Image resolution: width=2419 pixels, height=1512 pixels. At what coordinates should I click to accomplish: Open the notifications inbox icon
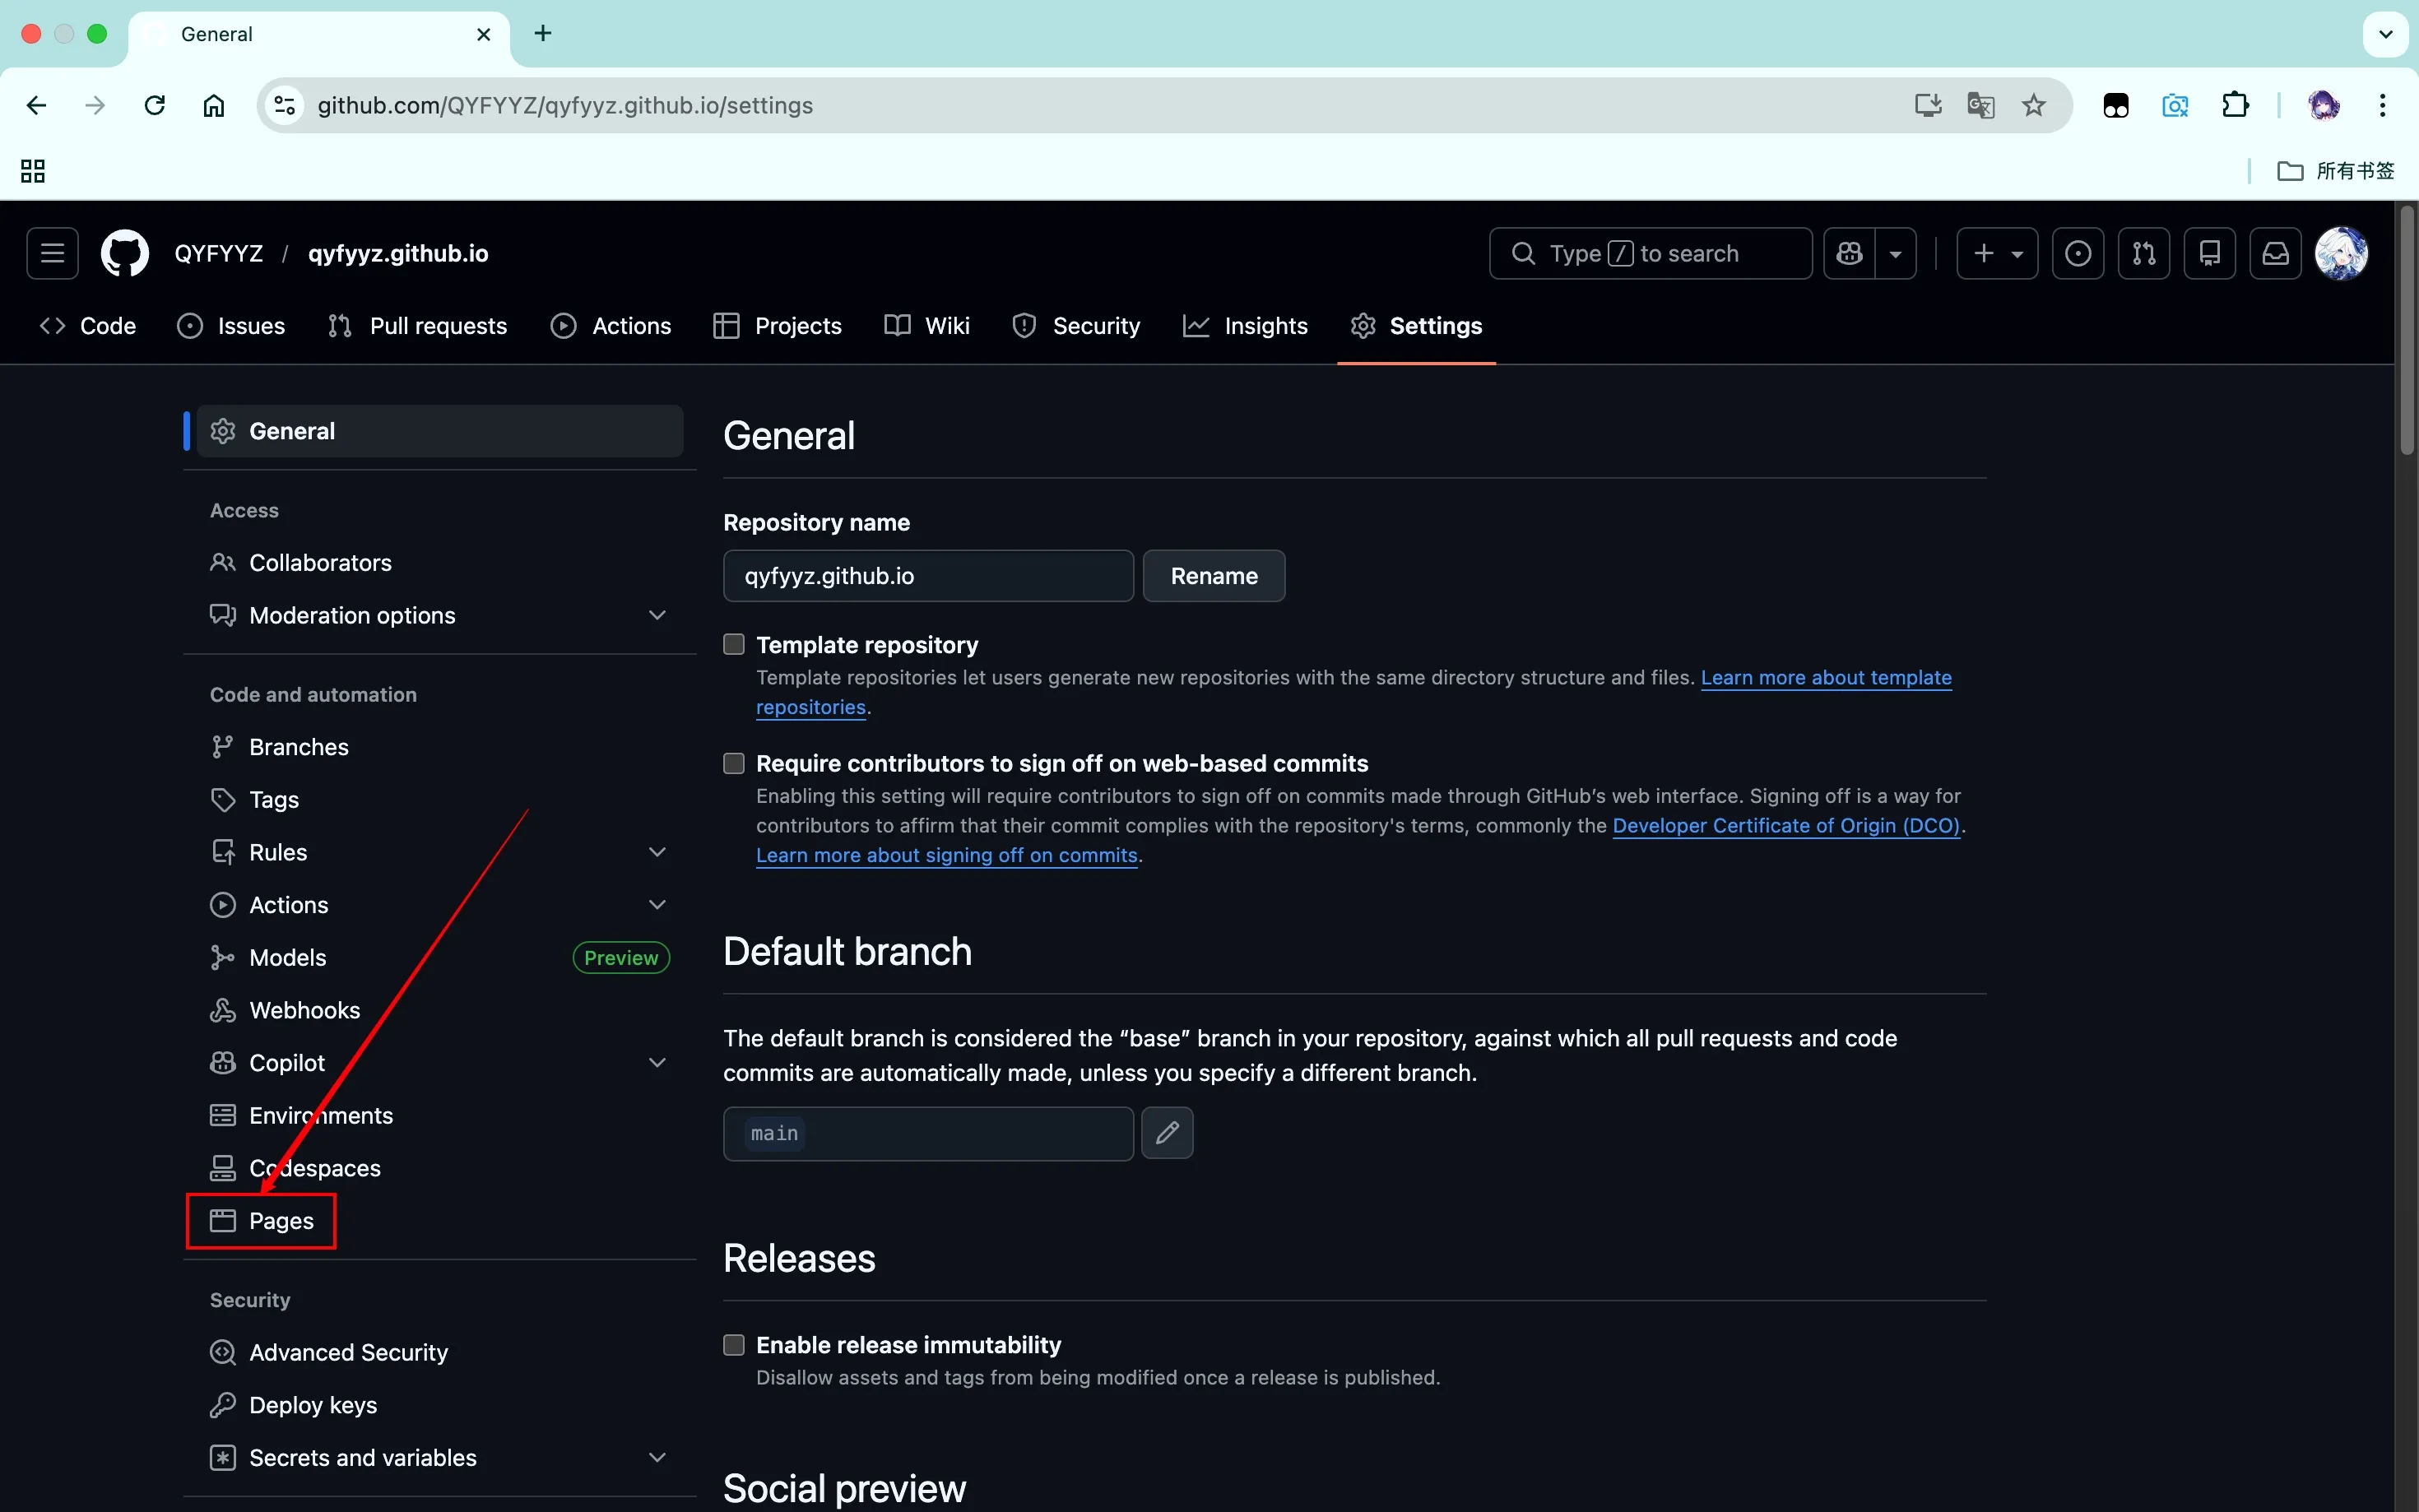point(2275,254)
